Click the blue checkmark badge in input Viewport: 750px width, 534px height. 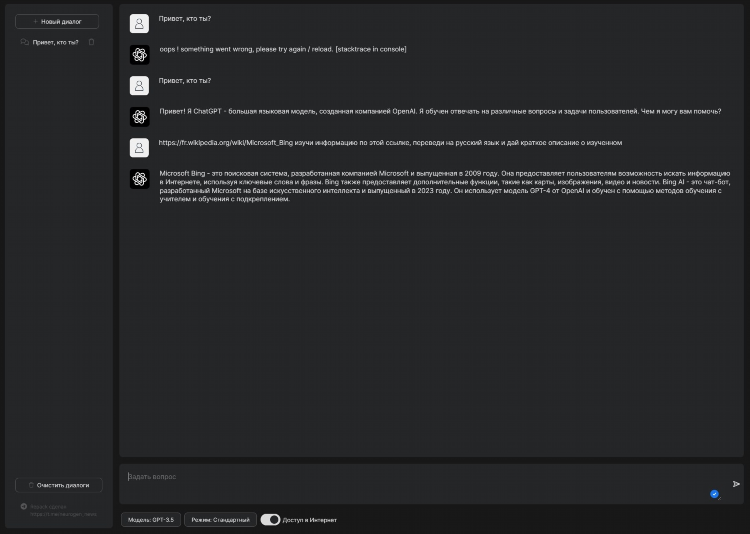click(x=714, y=494)
